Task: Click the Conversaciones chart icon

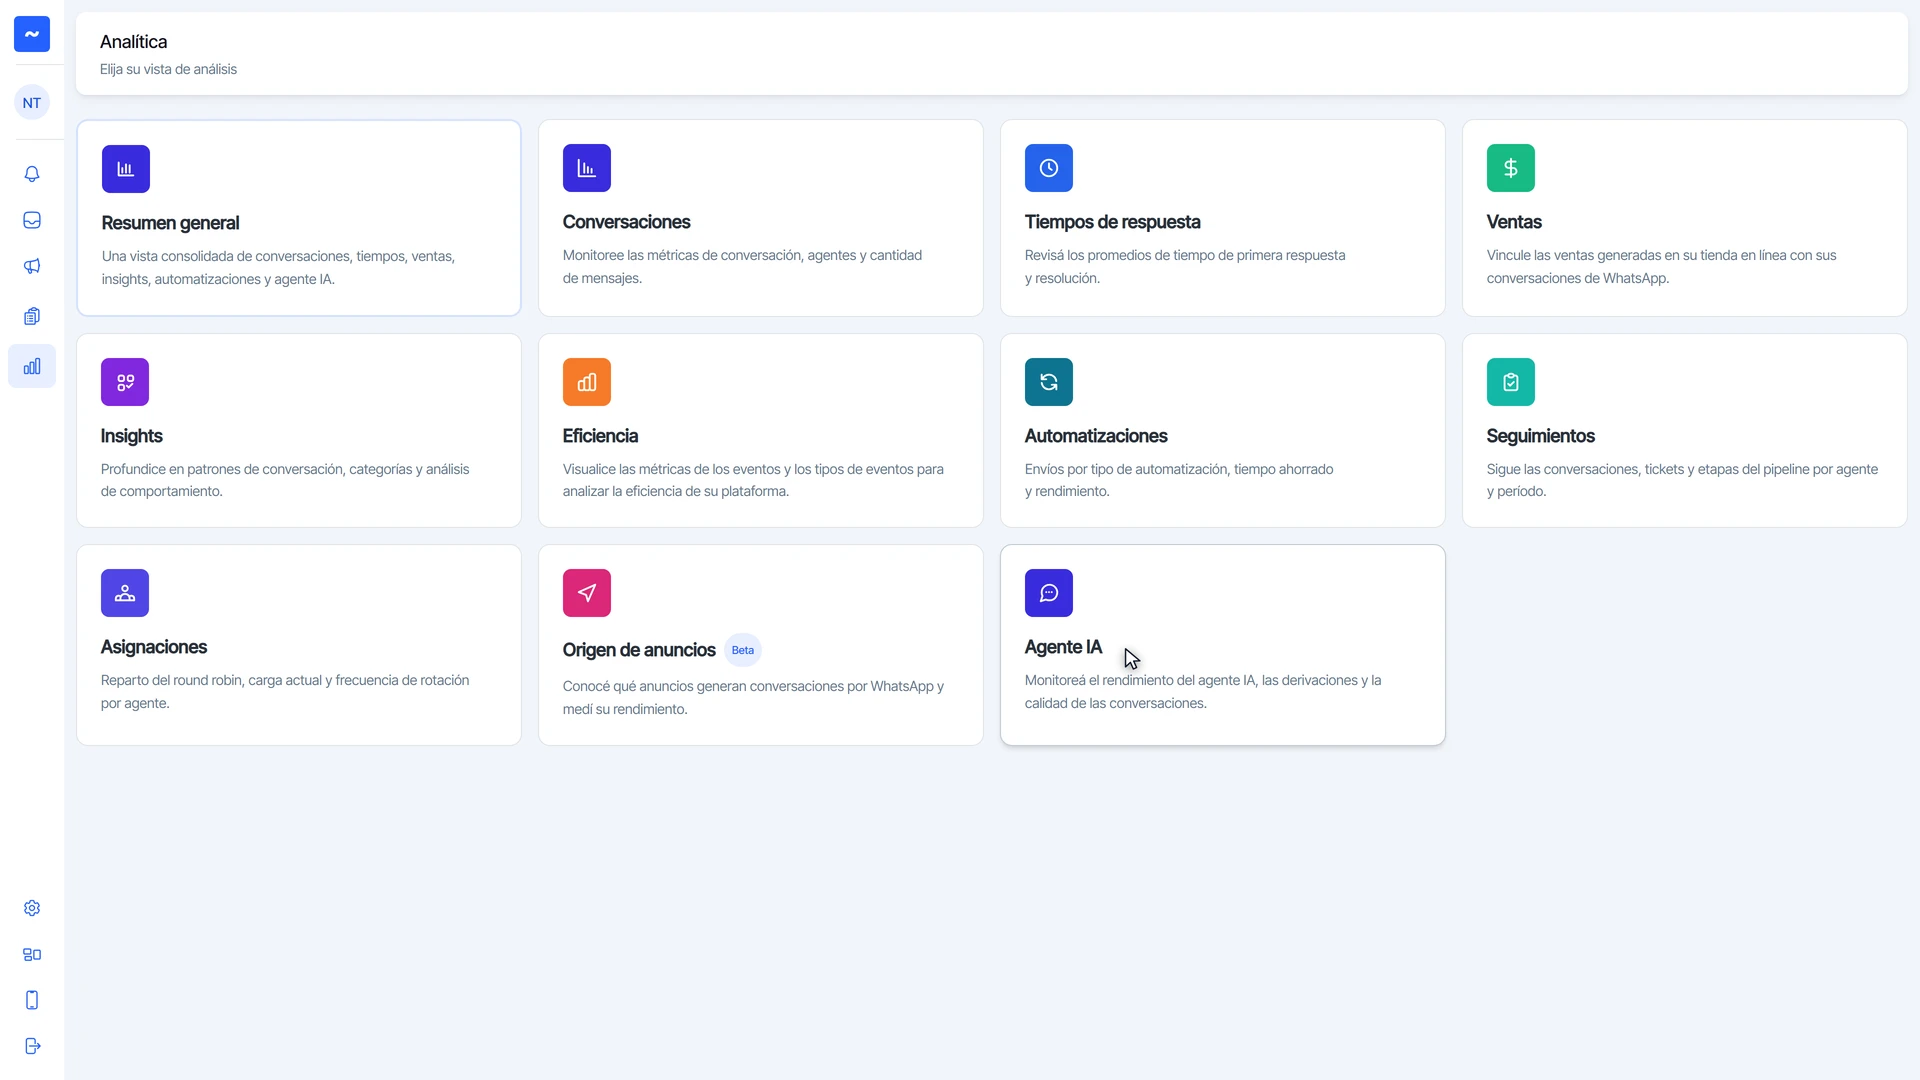Action: click(x=587, y=168)
